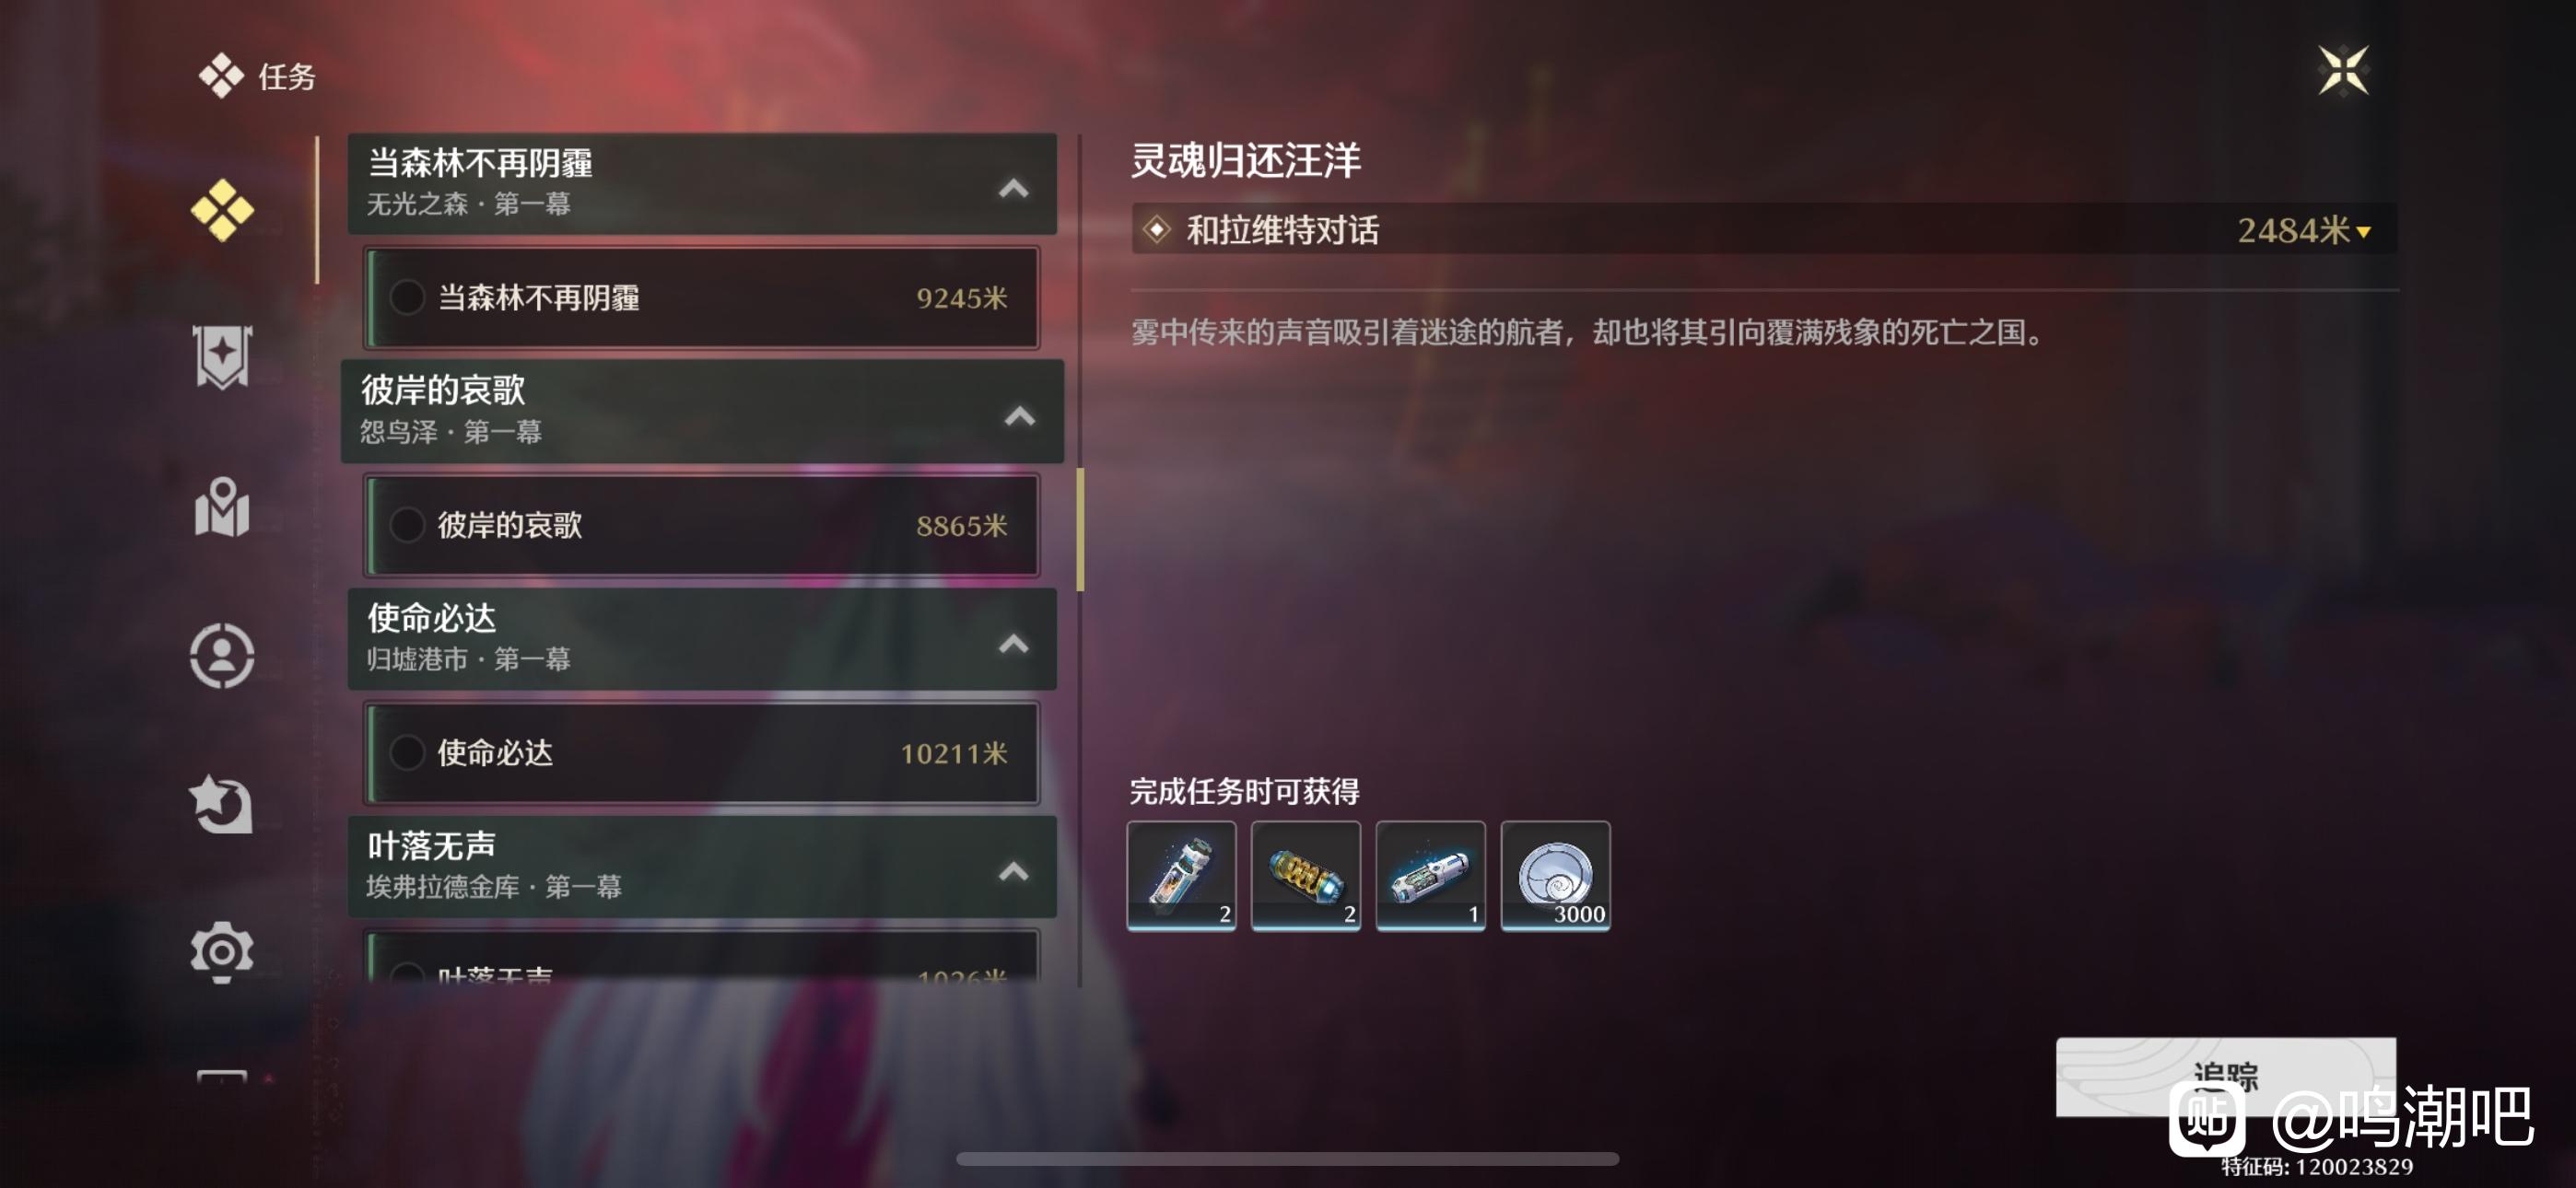Open the map pin exploration quests category
This screenshot has height=1188, width=2576.
coord(222,507)
